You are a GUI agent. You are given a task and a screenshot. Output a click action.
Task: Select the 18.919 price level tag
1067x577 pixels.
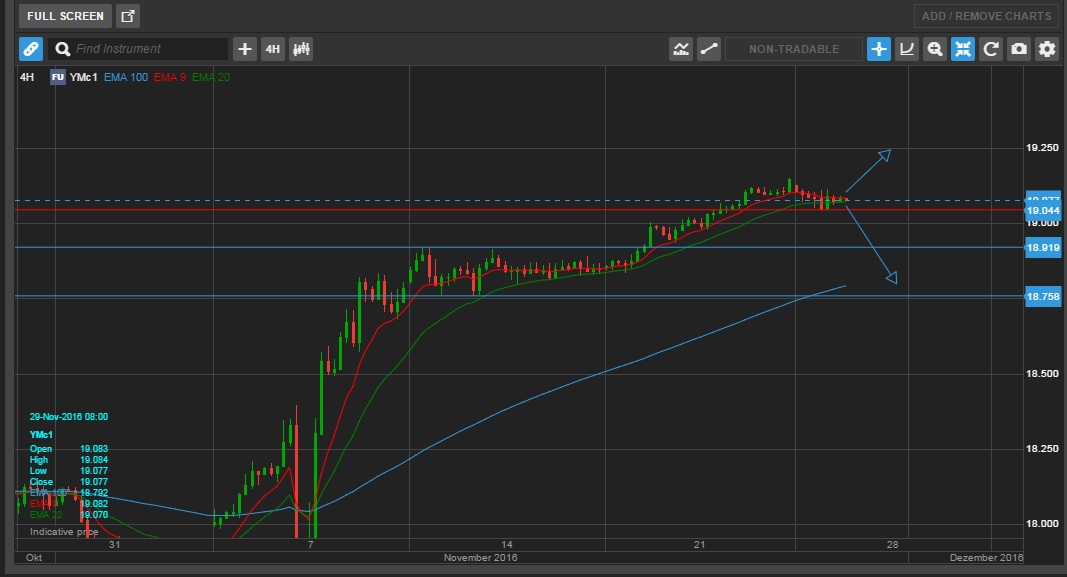(1043, 248)
